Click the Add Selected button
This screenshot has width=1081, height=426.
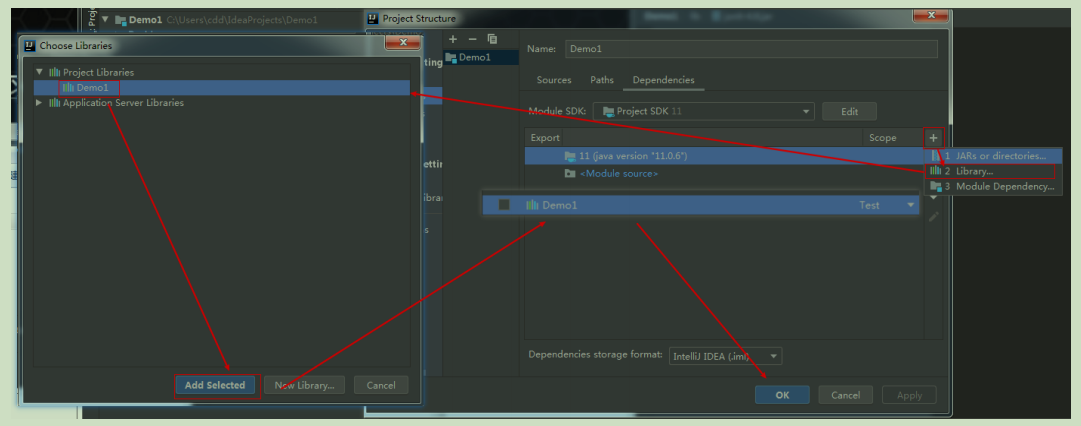pos(215,385)
